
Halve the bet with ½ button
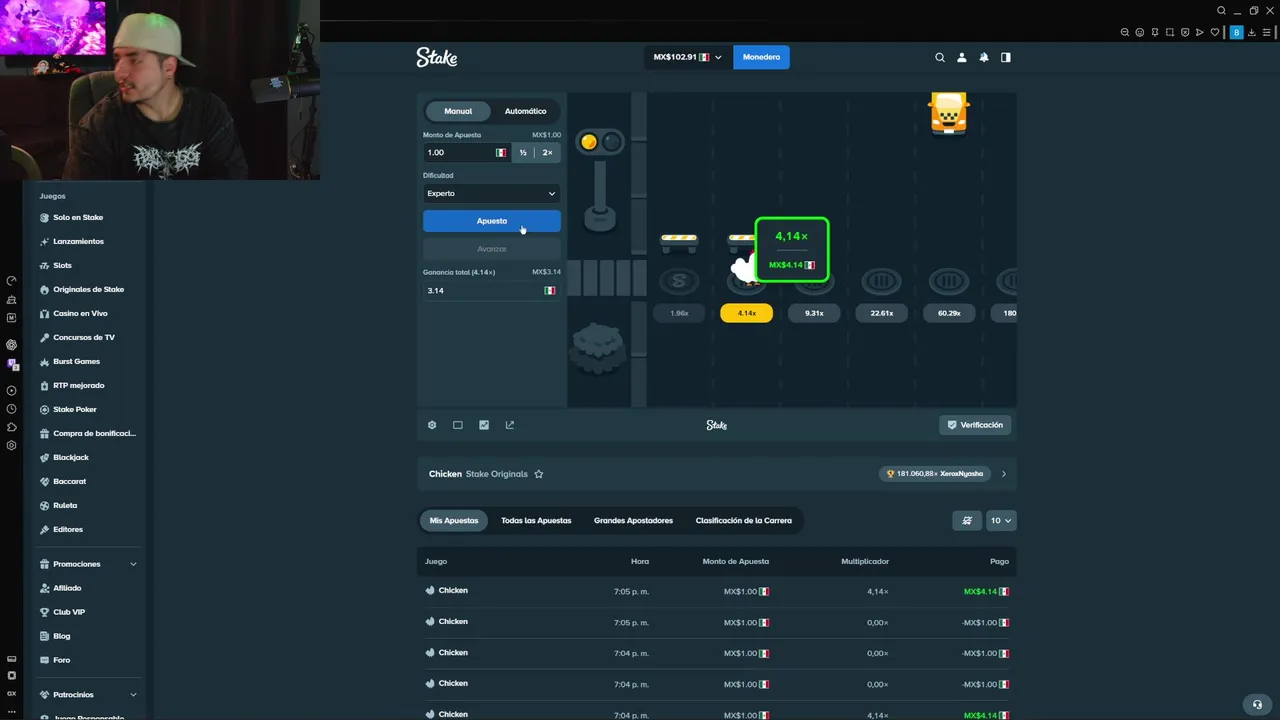pos(523,152)
